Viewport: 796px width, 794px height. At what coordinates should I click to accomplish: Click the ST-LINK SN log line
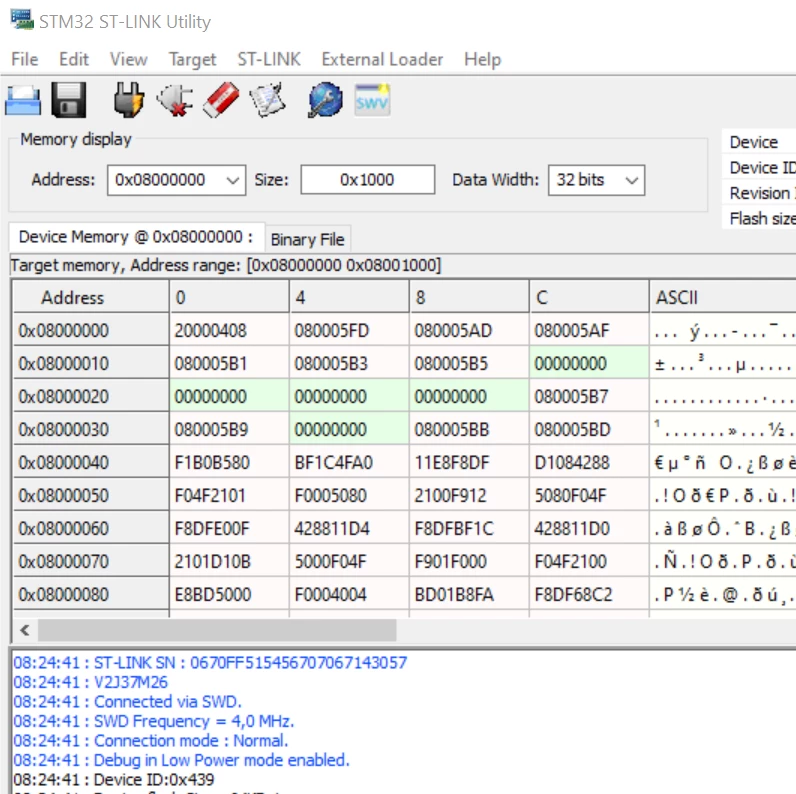coord(210,663)
